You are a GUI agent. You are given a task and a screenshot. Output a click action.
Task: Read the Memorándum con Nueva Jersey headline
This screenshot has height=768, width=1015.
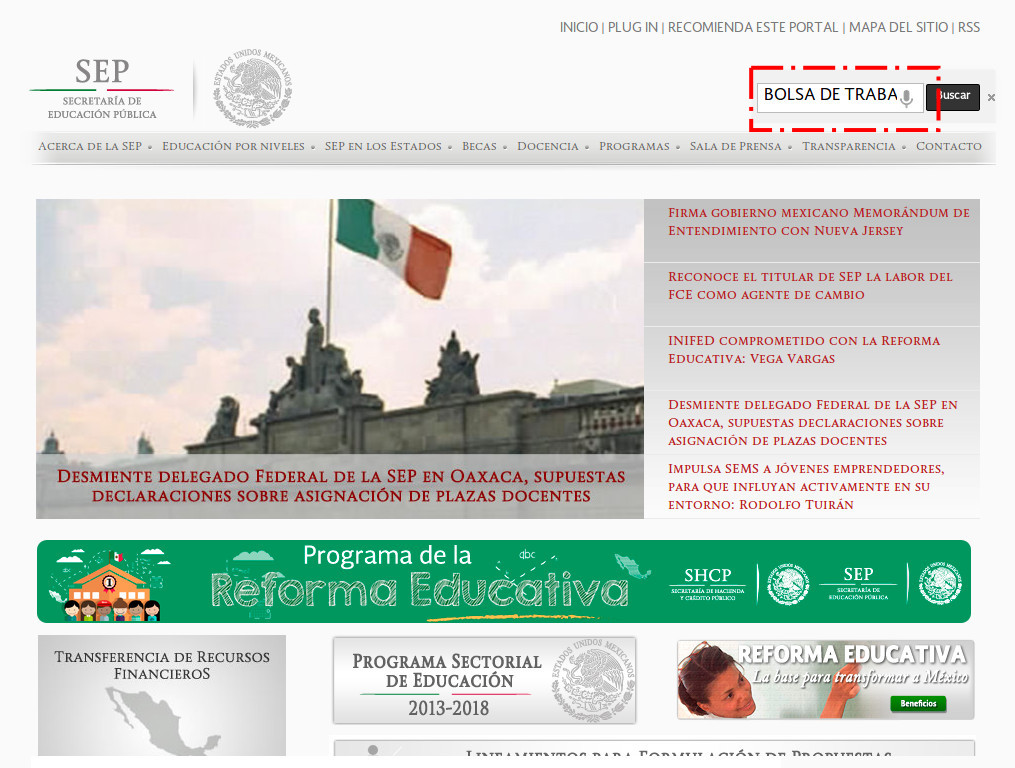click(x=818, y=222)
